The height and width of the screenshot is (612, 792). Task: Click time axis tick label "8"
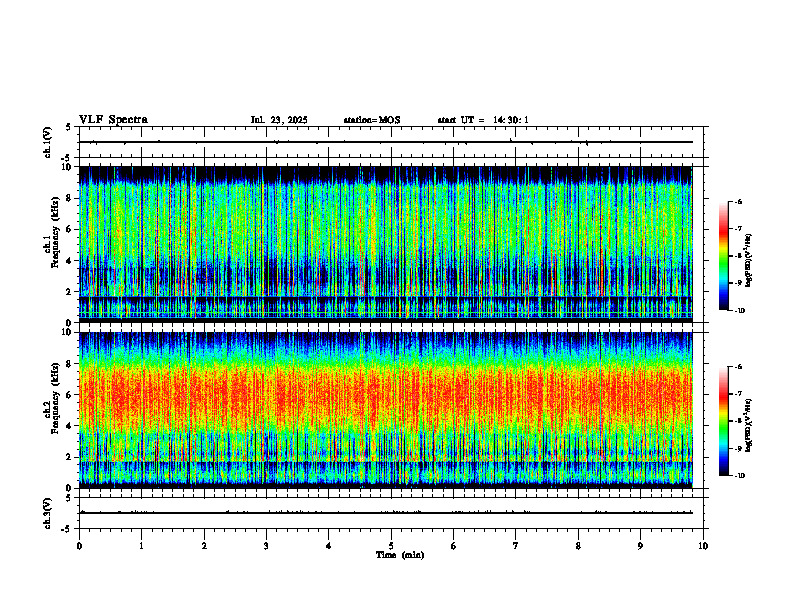(578, 546)
